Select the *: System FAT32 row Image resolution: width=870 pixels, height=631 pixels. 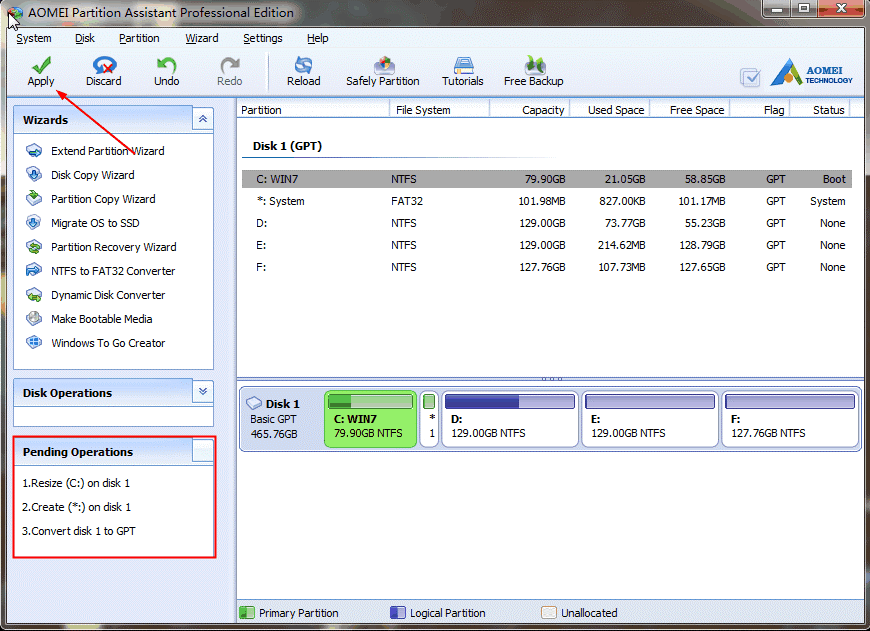click(547, 201)
